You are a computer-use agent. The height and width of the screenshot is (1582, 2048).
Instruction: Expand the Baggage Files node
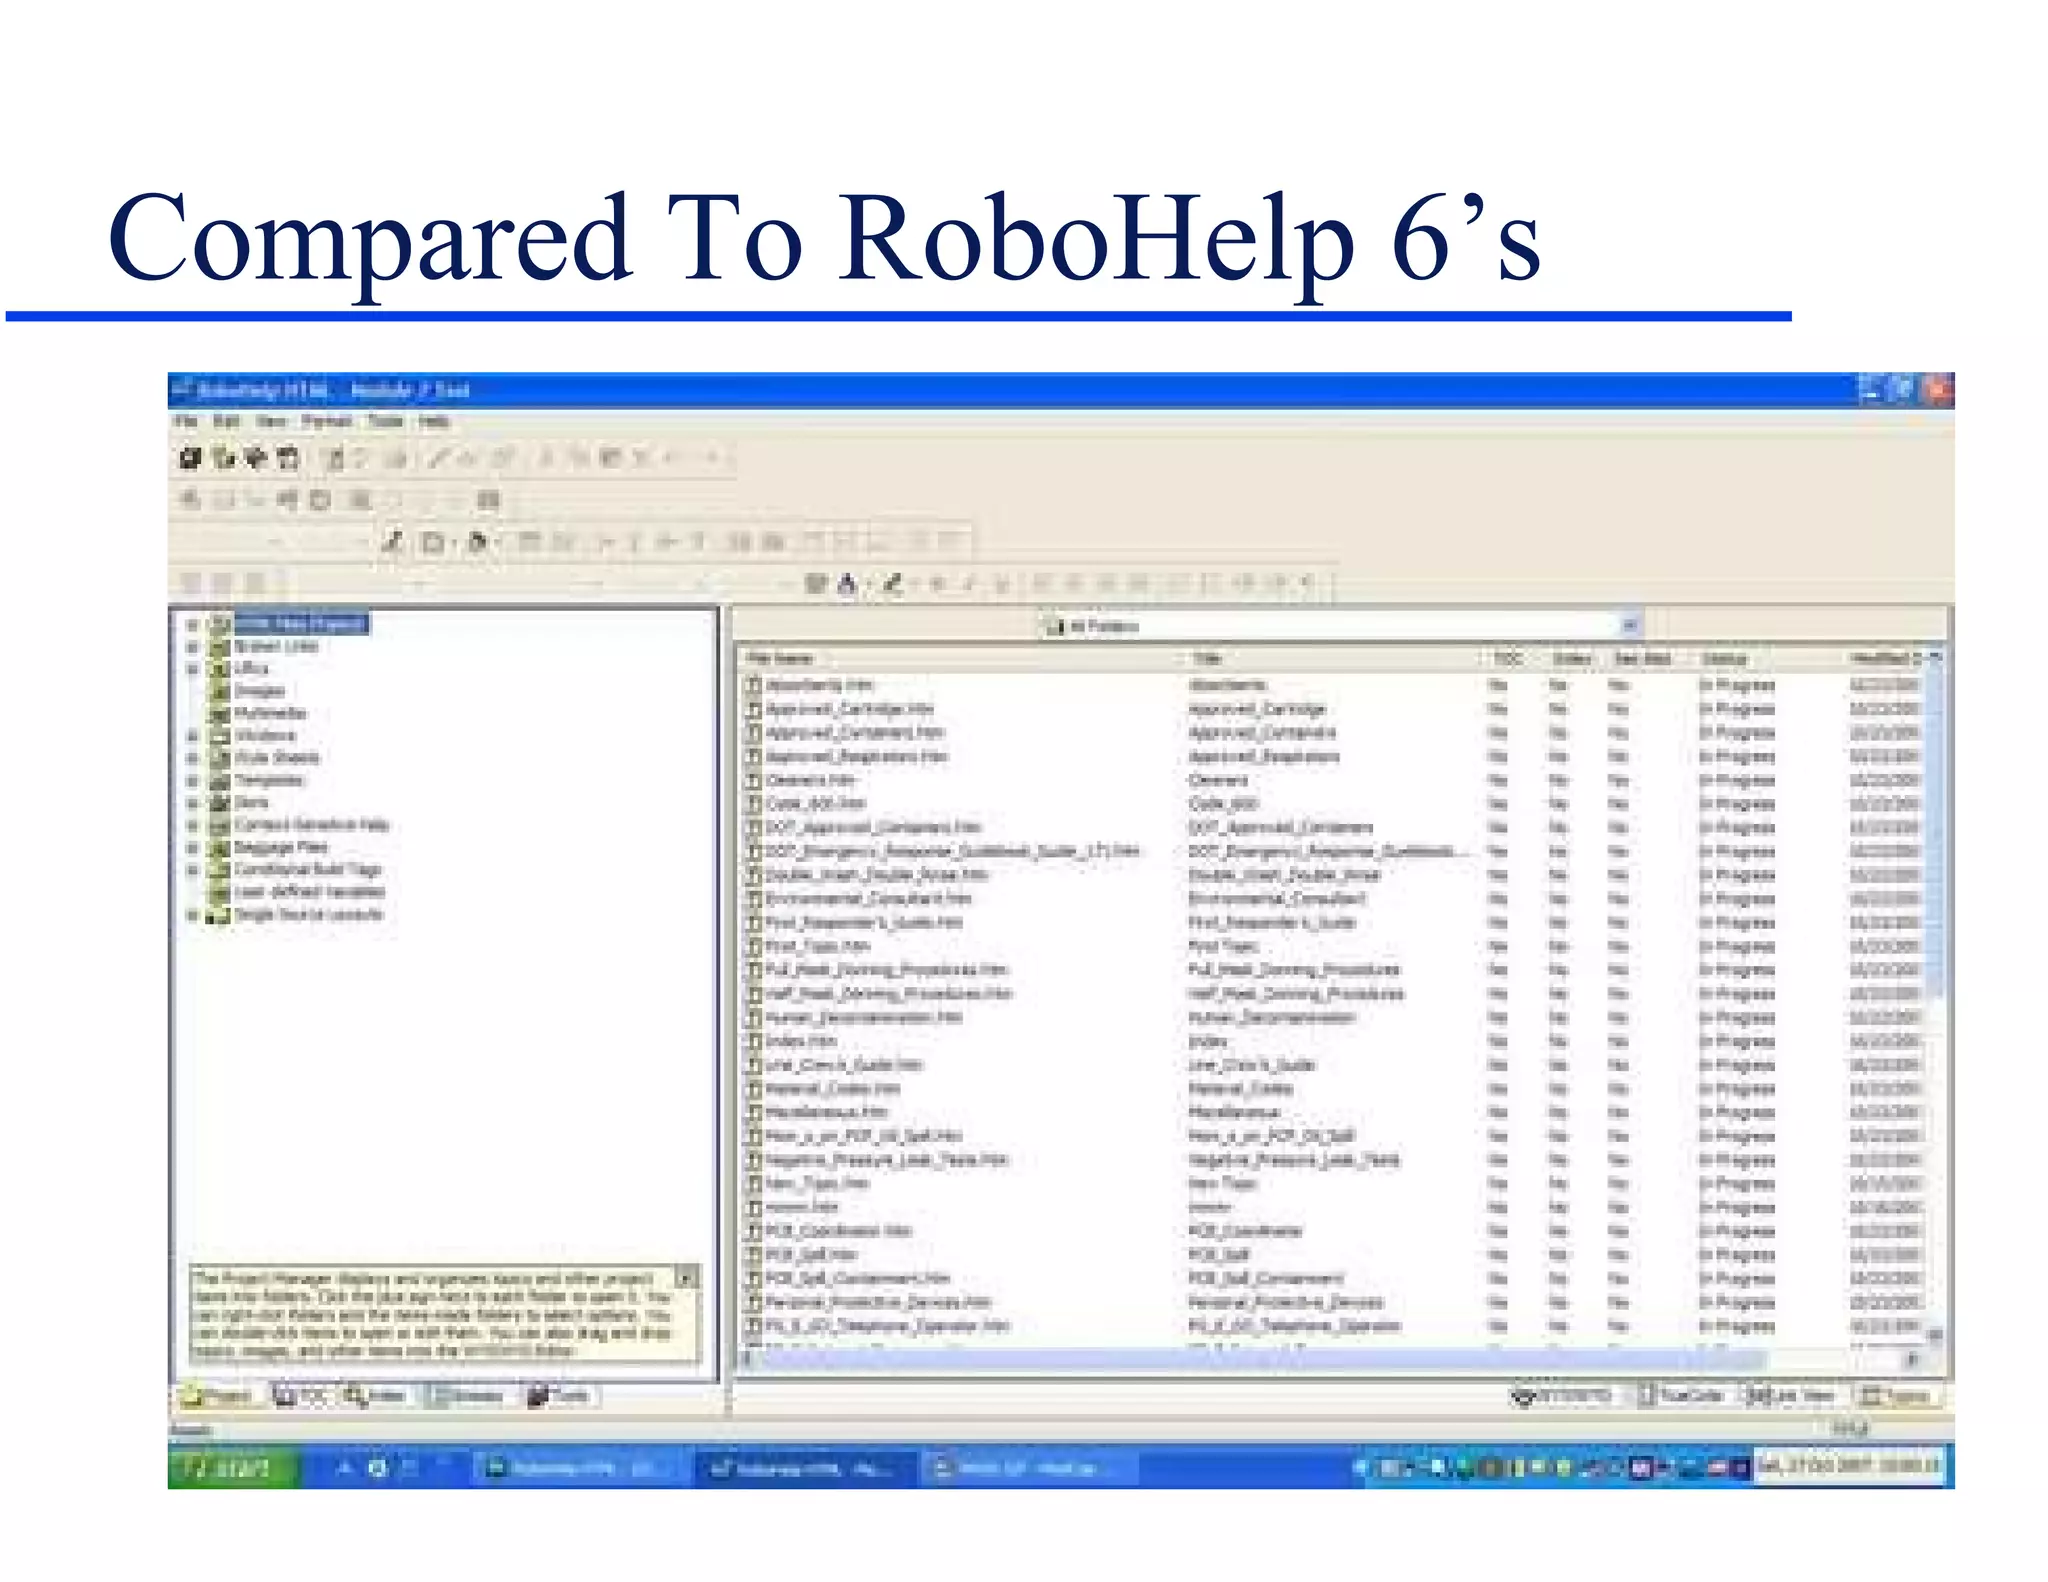pos(193,848)
